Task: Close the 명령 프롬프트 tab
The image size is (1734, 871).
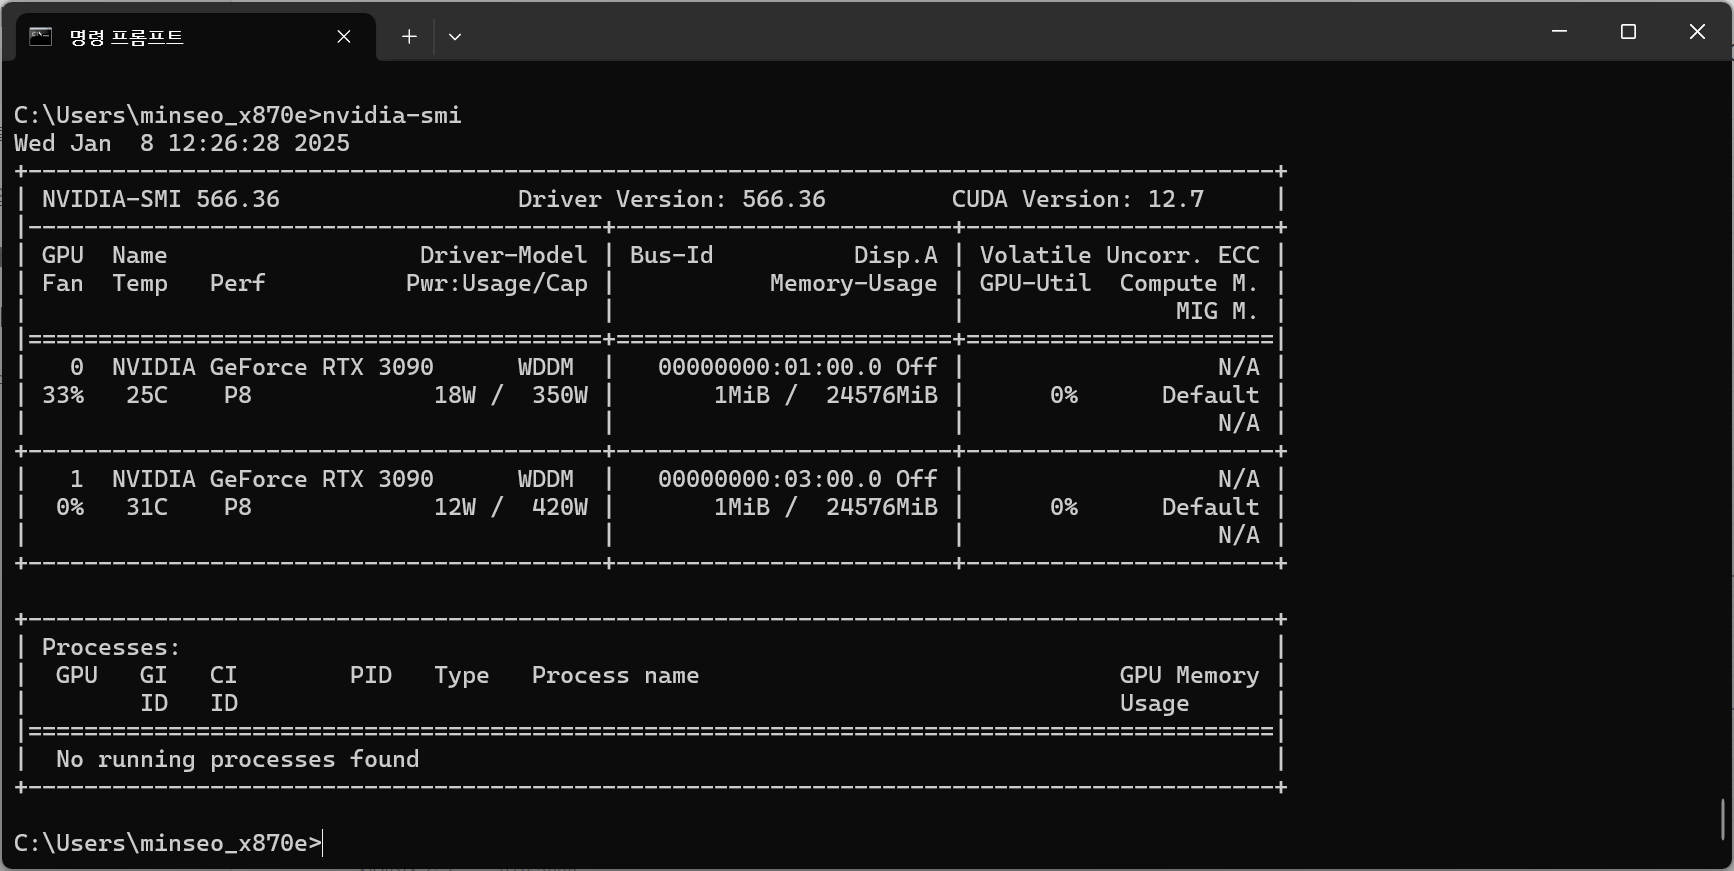Action: [x=344, y=37]
